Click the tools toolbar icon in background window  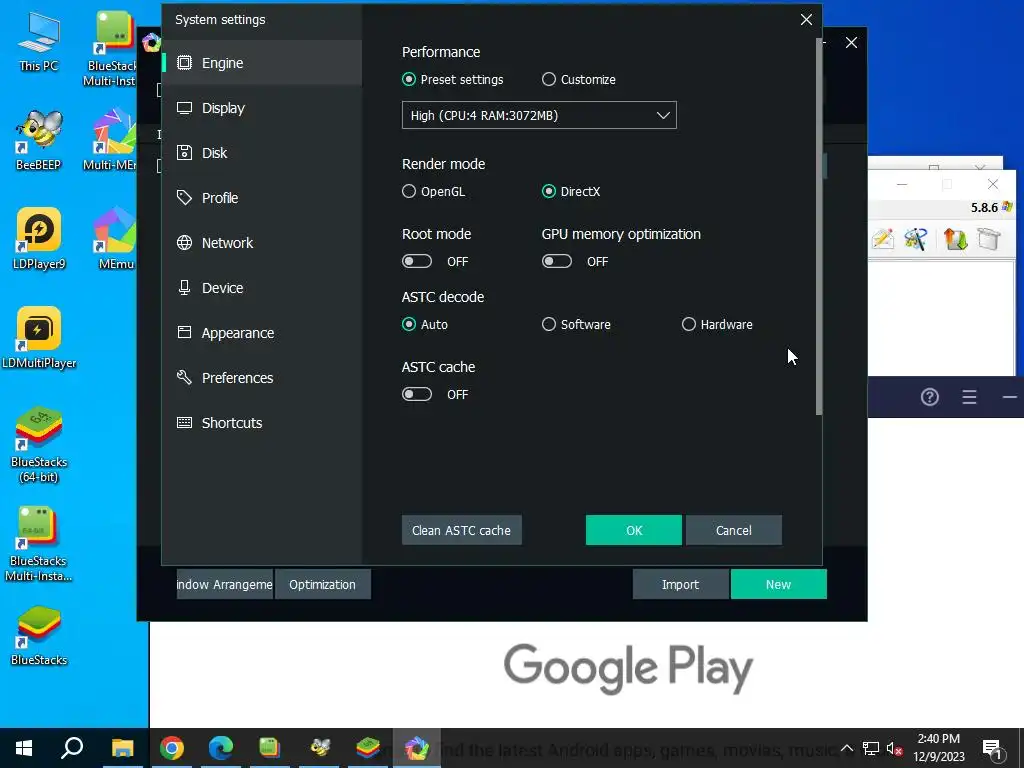coord(916,239)
